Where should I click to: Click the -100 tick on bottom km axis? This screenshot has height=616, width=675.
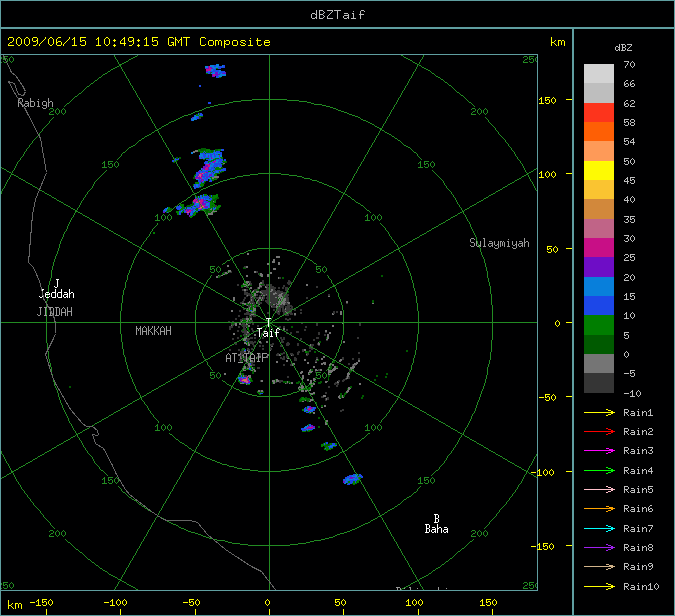tap(115, 603)
